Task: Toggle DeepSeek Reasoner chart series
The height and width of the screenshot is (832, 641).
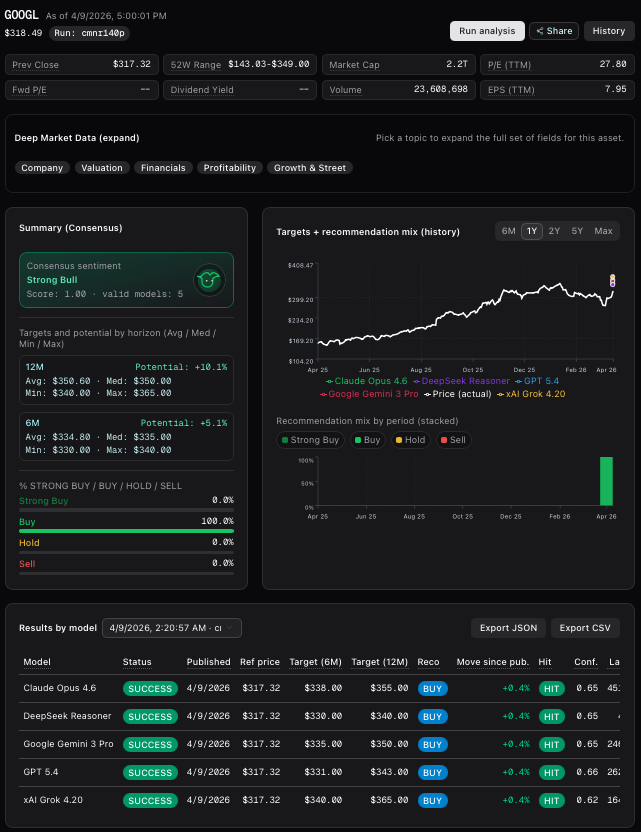Action: [461, 381]
